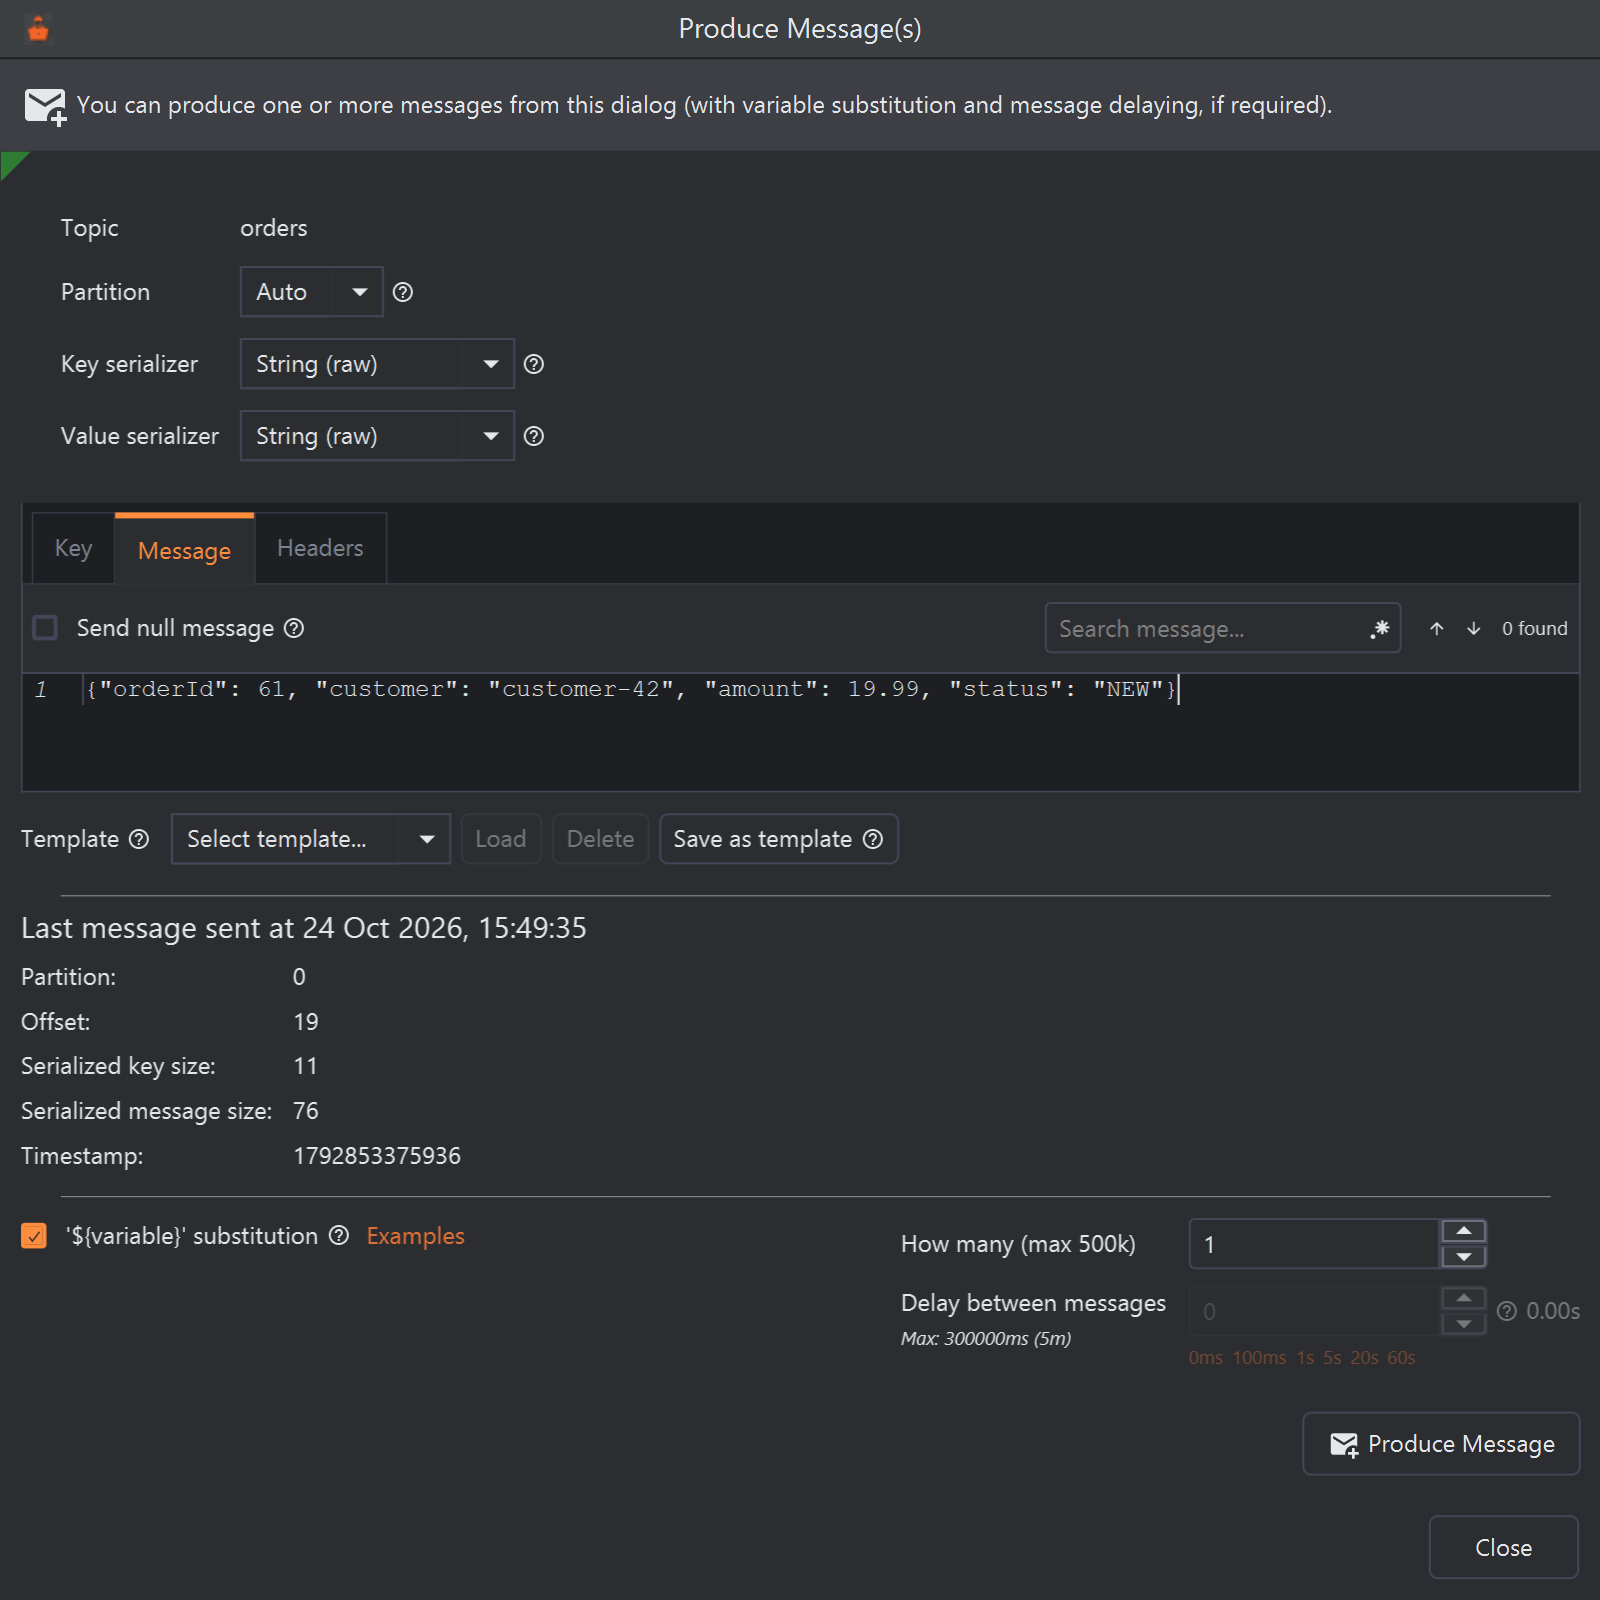
Task: Click the Delete template button
Action: click(x=601, y=839)
